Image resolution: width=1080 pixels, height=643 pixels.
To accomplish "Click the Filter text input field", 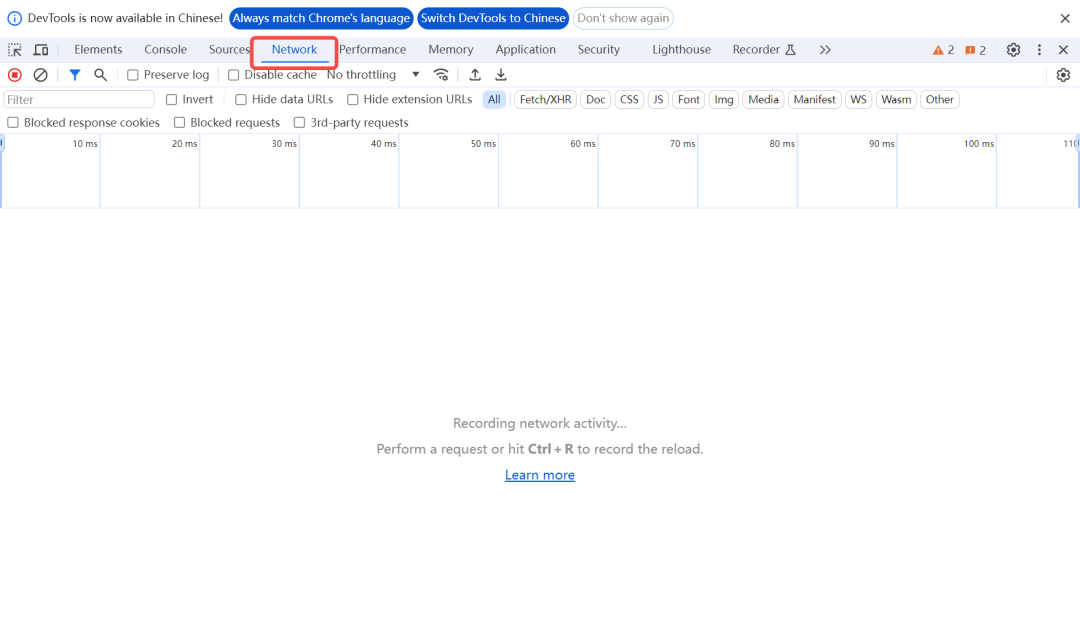I will [x=79, y=100].
